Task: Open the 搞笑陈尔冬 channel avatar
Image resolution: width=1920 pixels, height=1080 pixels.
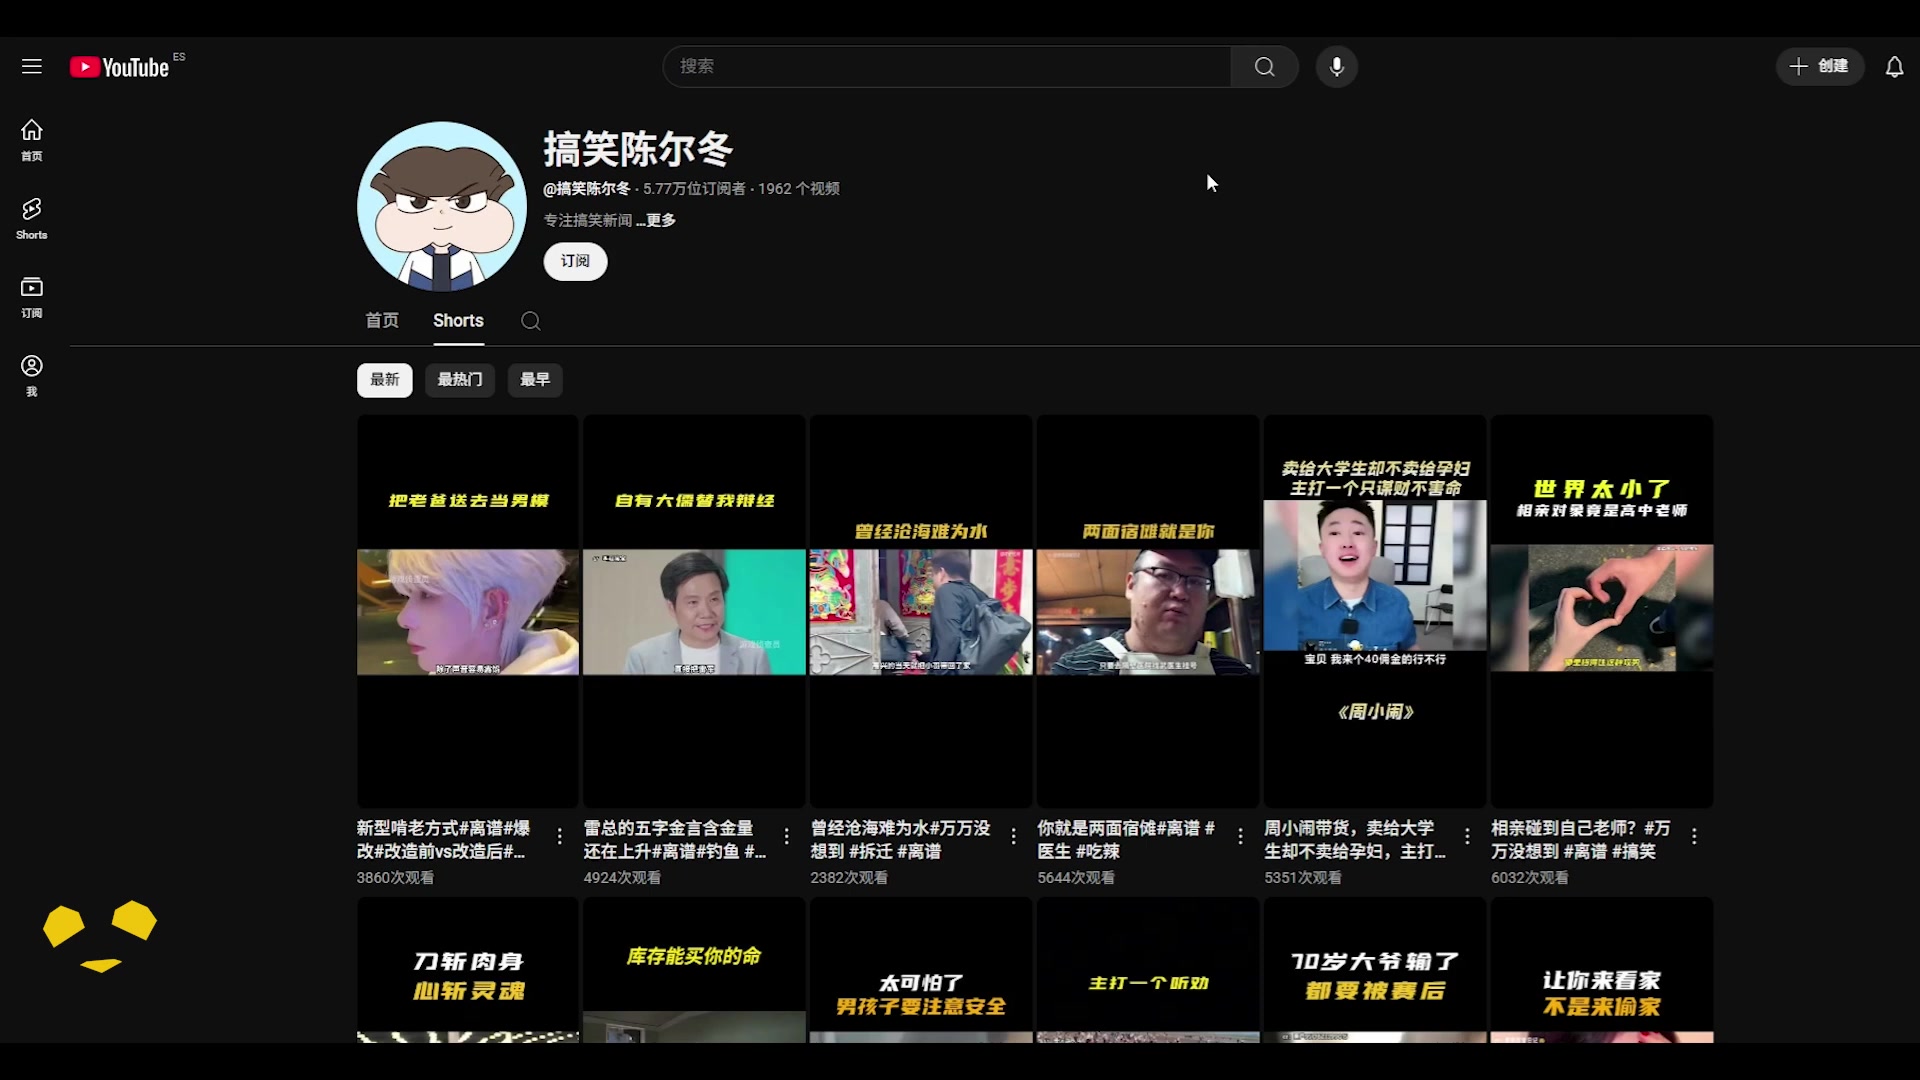Action: 442,206
